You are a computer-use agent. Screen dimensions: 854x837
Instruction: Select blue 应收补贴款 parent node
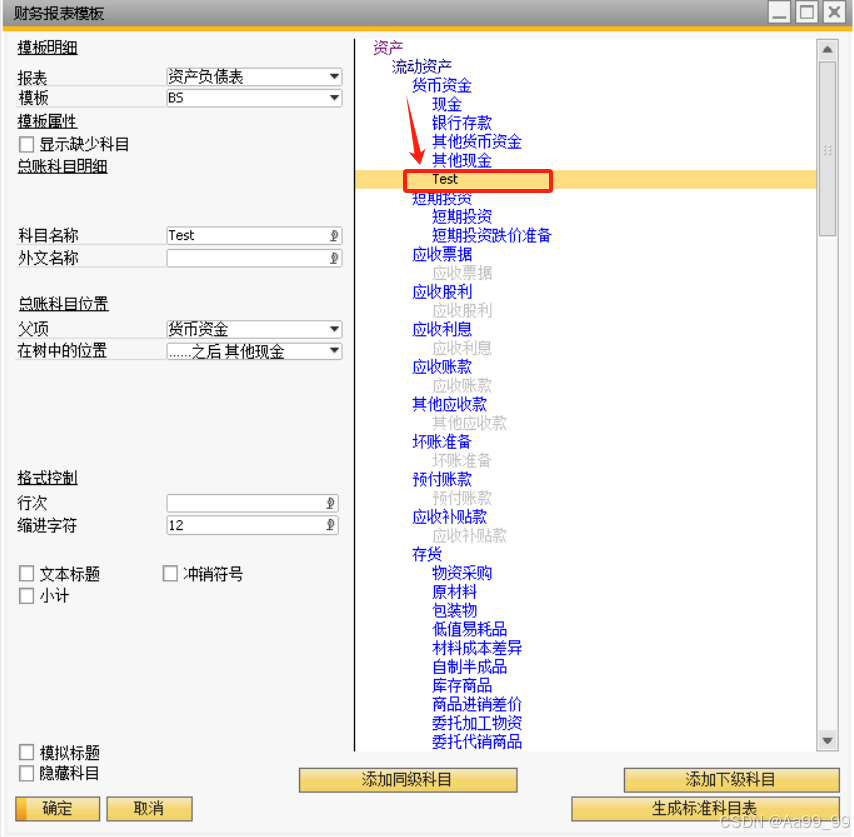(449, 517)
